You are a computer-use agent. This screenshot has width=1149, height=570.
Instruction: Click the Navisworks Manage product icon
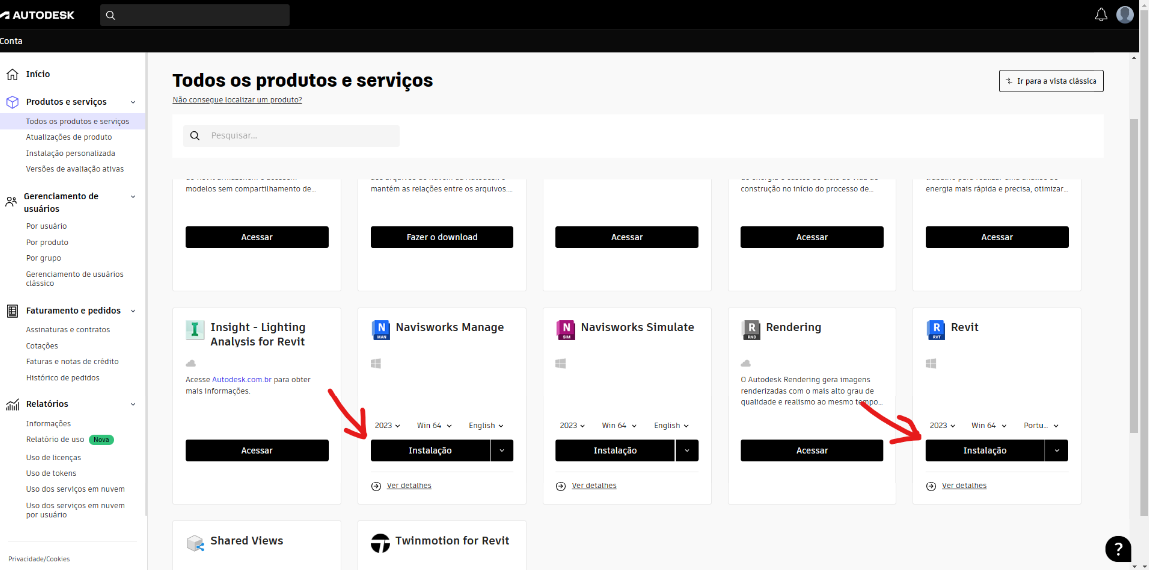380,330
